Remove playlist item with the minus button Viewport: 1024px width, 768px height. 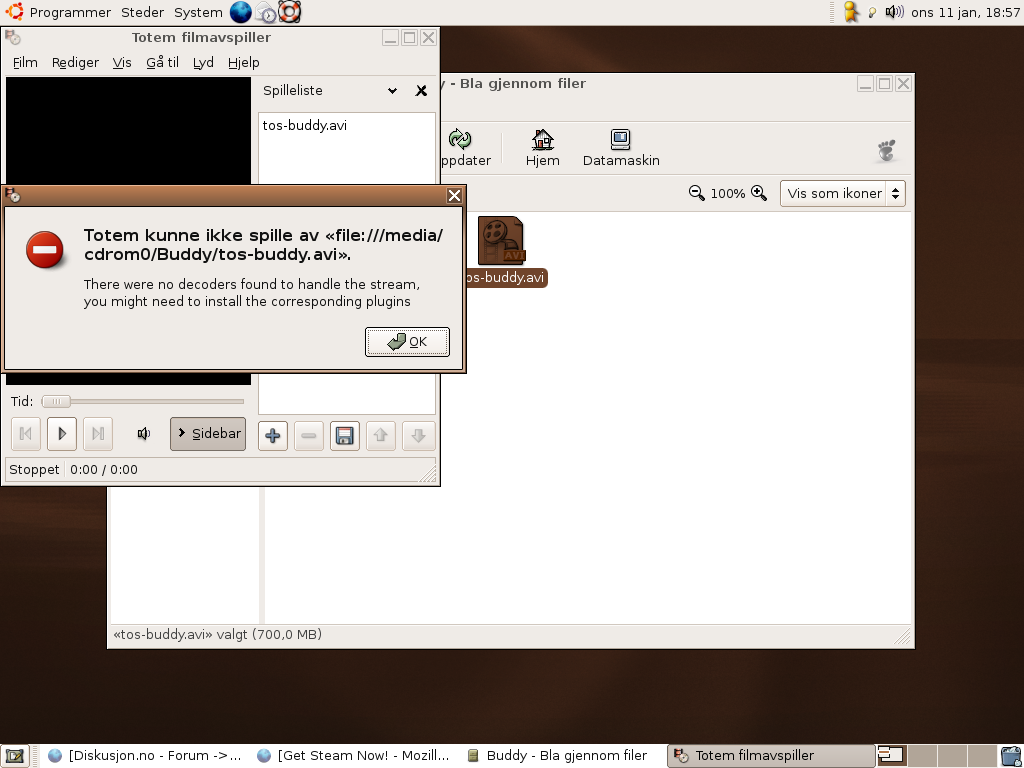309,436
